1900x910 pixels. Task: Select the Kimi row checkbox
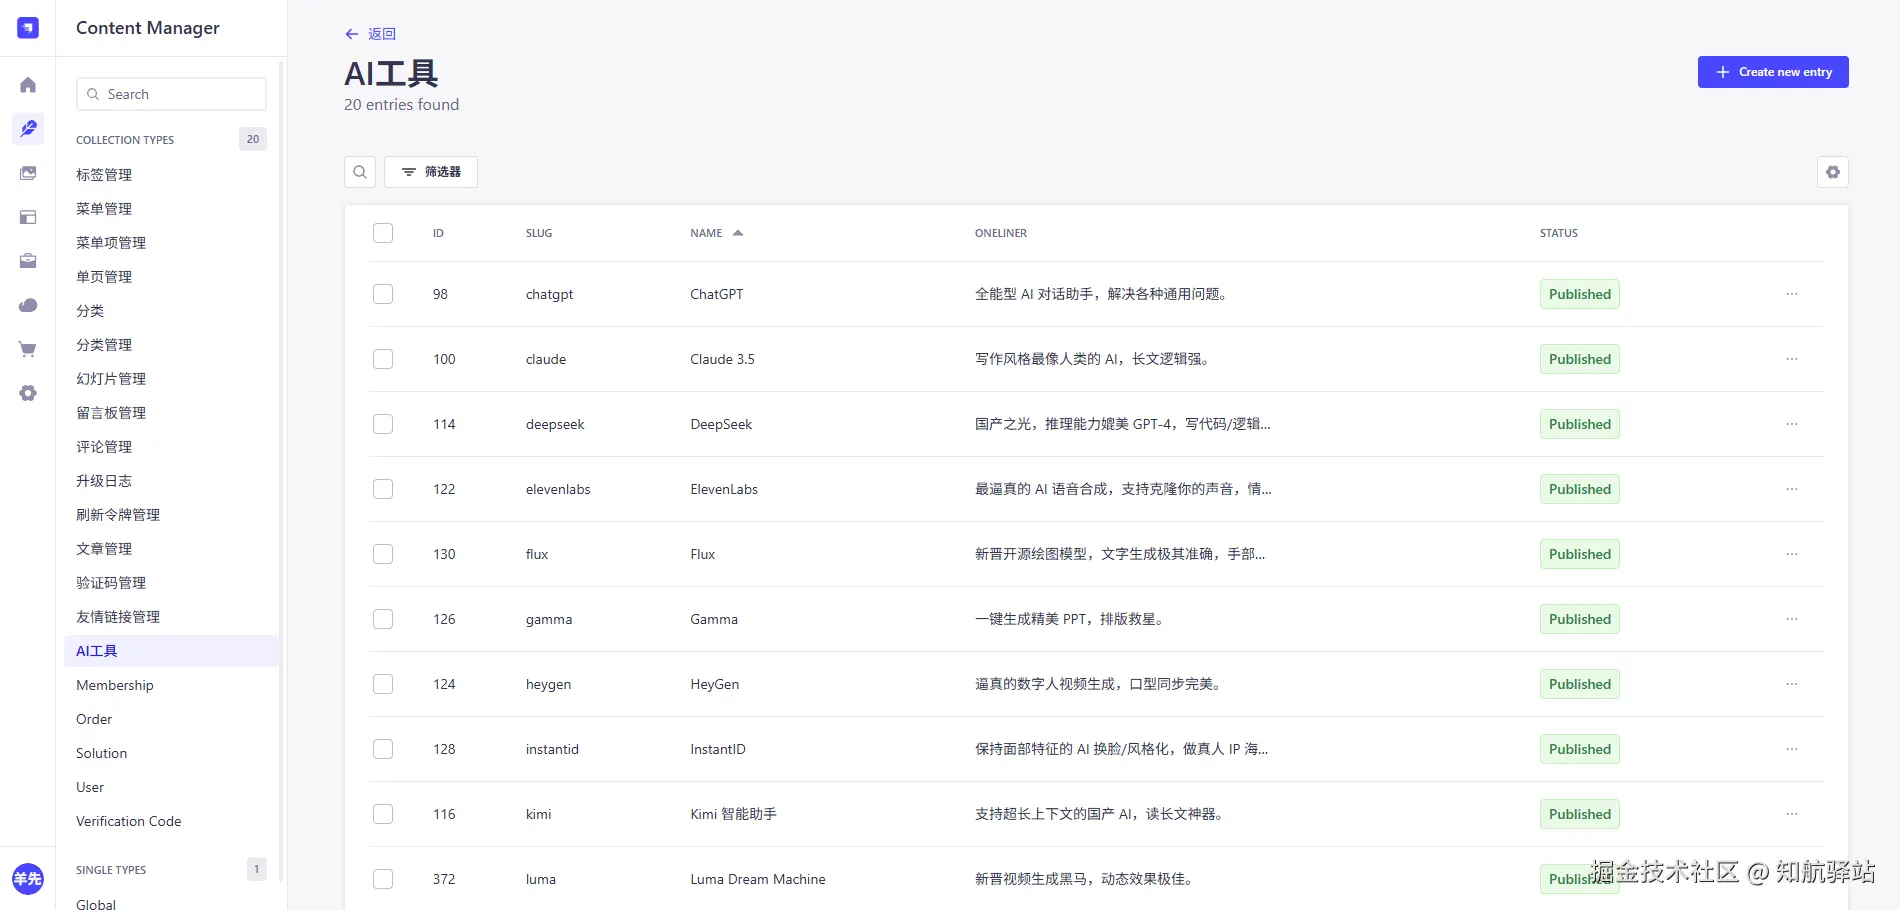383,814
